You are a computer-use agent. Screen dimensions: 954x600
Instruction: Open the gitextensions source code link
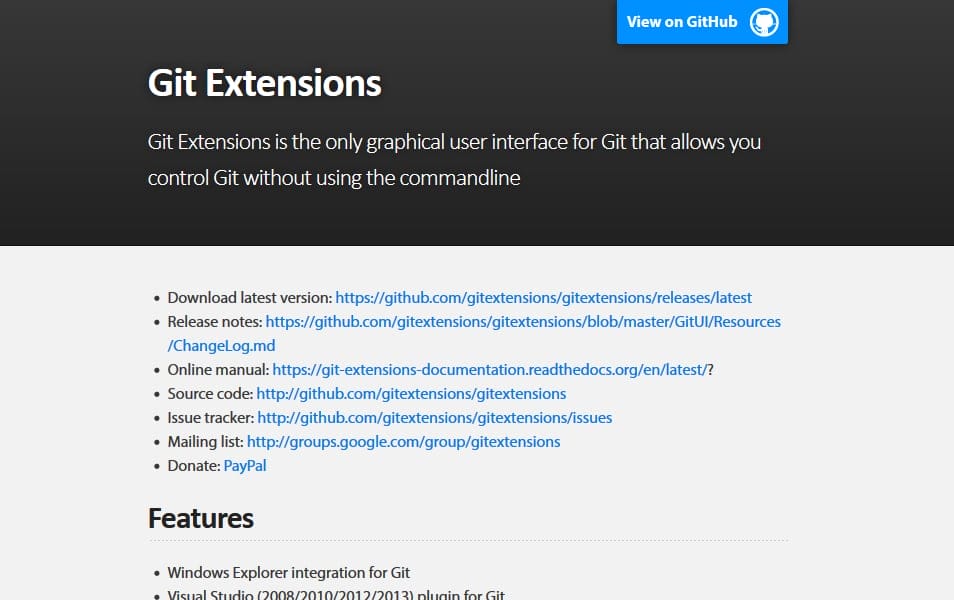[411, 394]
